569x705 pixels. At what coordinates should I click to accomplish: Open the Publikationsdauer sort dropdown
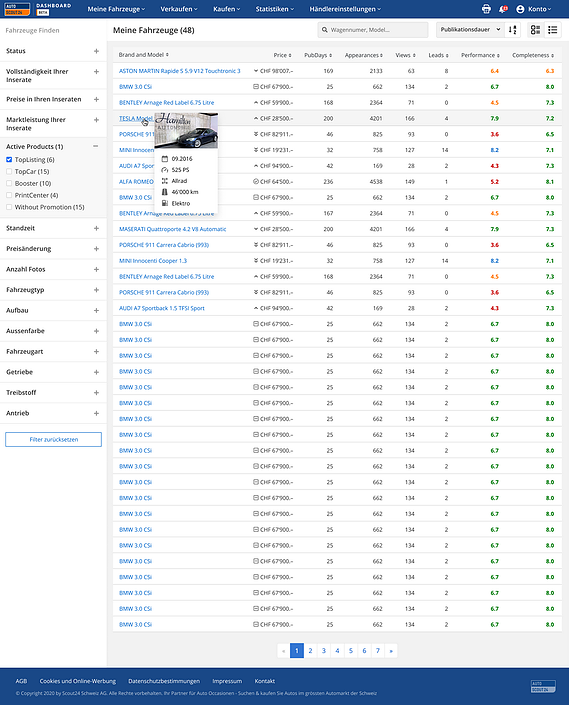(470, 30)
